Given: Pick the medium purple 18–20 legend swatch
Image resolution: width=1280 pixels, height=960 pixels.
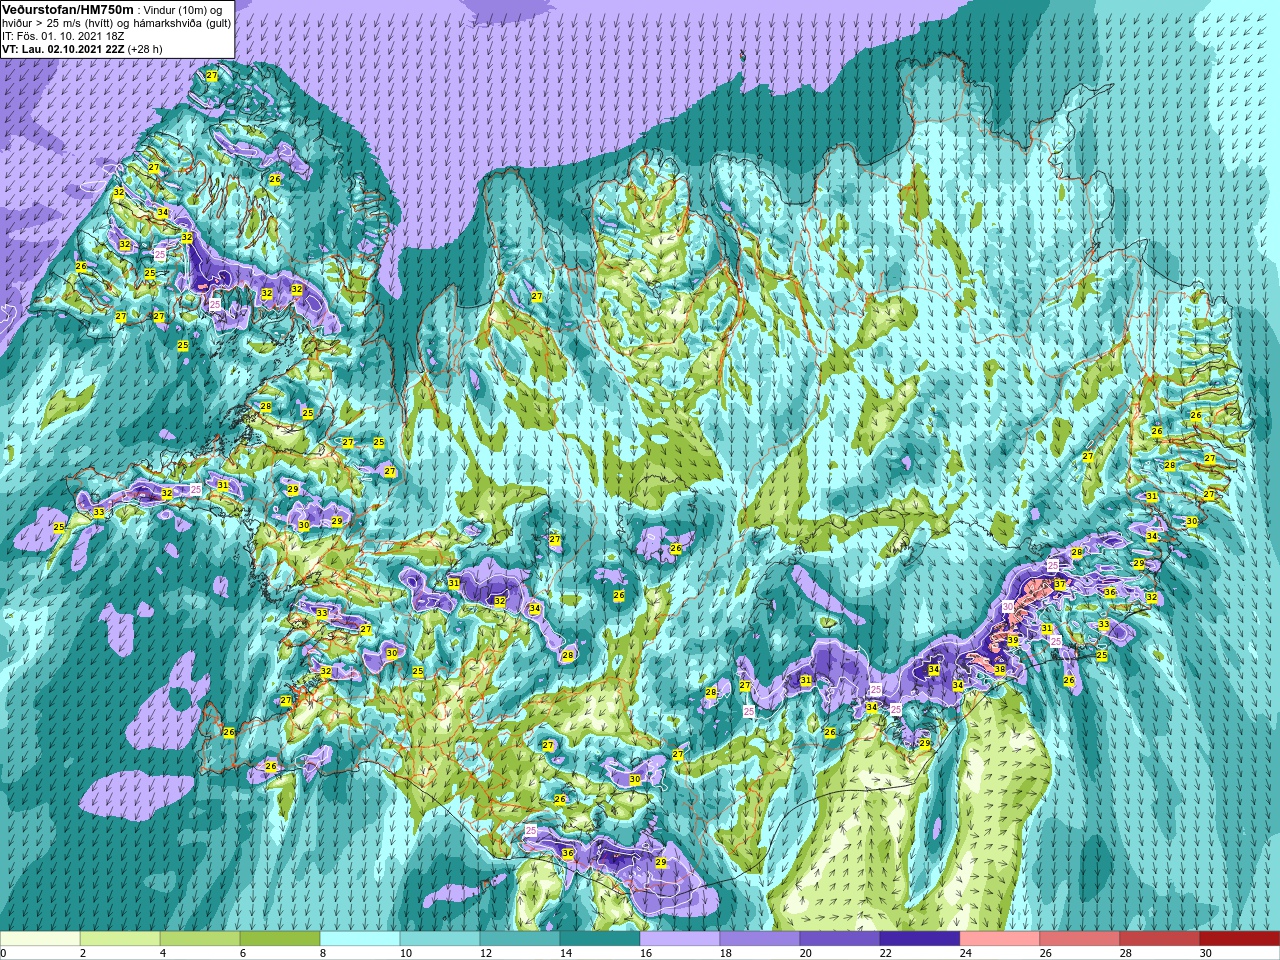Looking at the screenshot, I should point(760,939).
